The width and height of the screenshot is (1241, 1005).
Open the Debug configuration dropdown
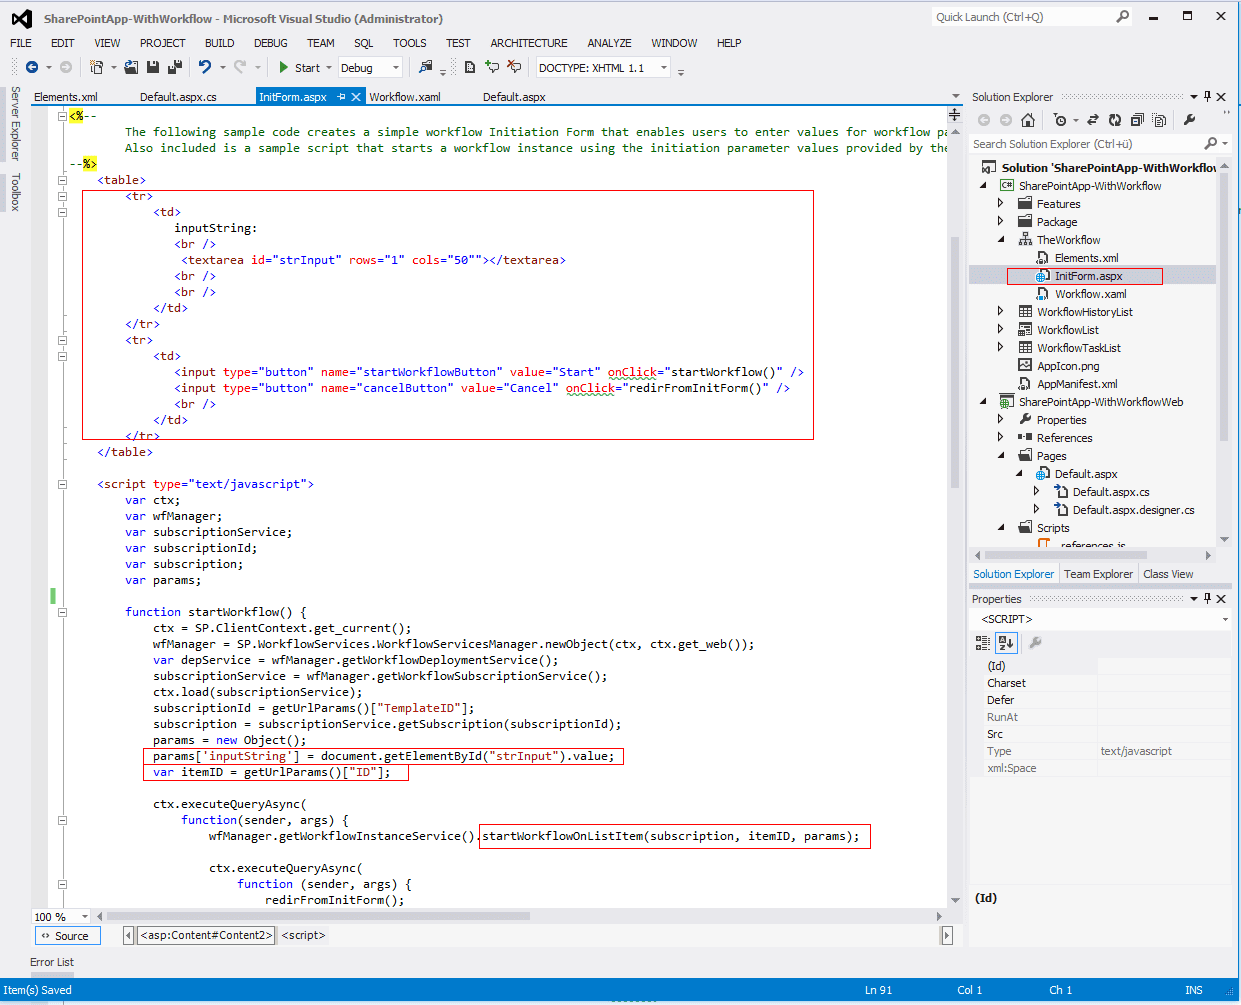396,68
